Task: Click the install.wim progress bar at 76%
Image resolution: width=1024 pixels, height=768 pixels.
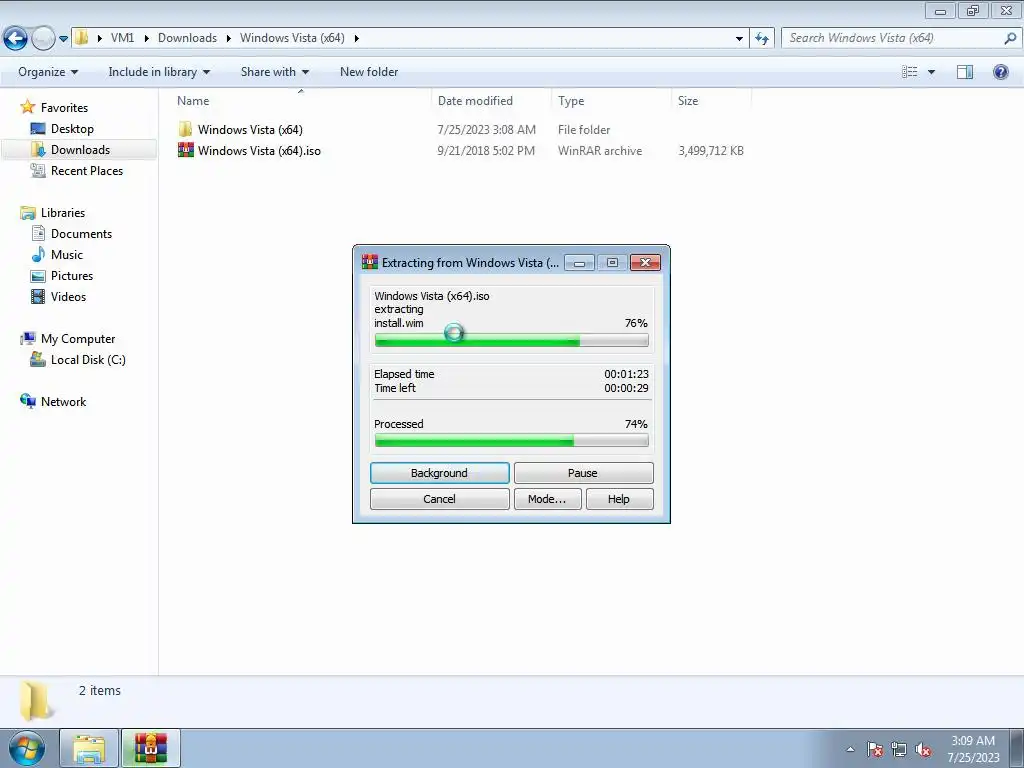Action: [x=511, y=340]
